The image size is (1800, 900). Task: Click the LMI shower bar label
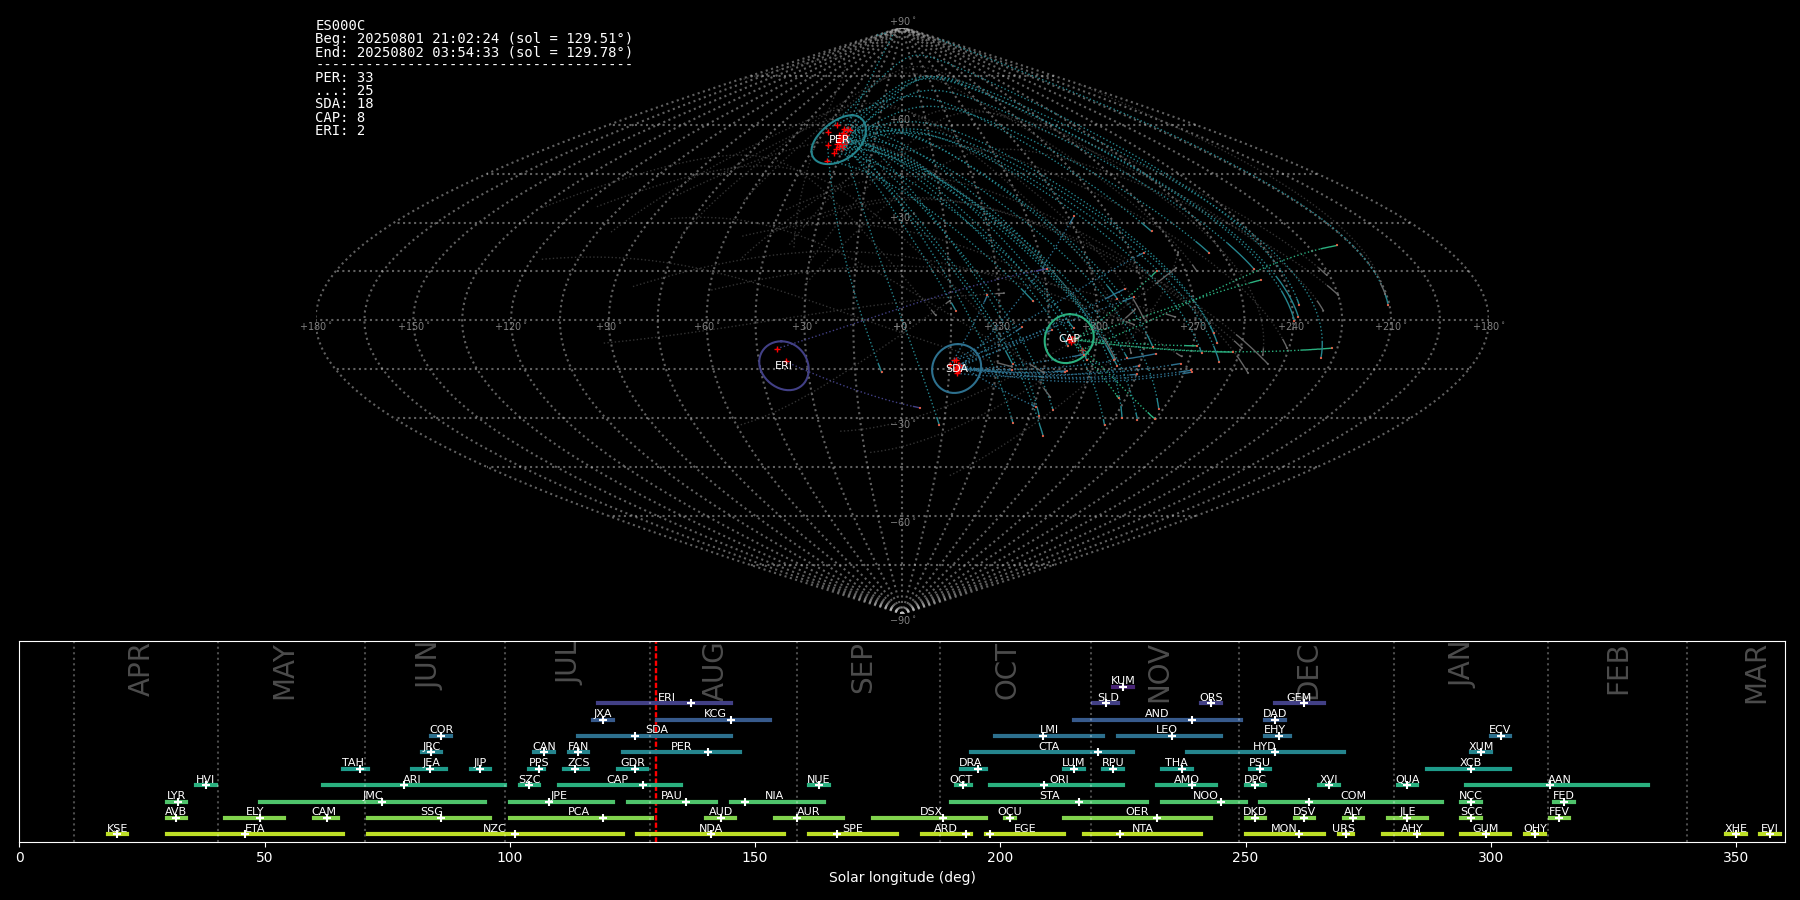[1049, 730]
